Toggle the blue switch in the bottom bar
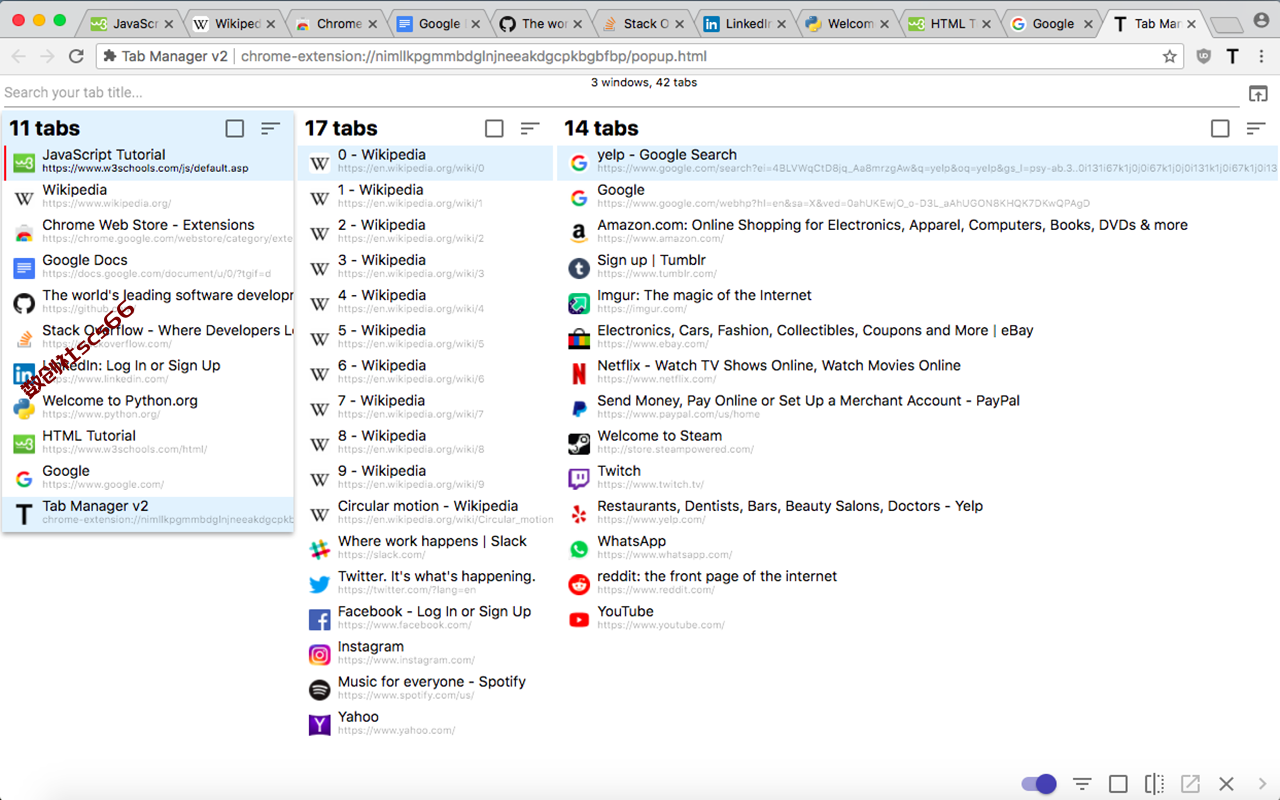This screenshot has width=1280, height=800. 1039,784
